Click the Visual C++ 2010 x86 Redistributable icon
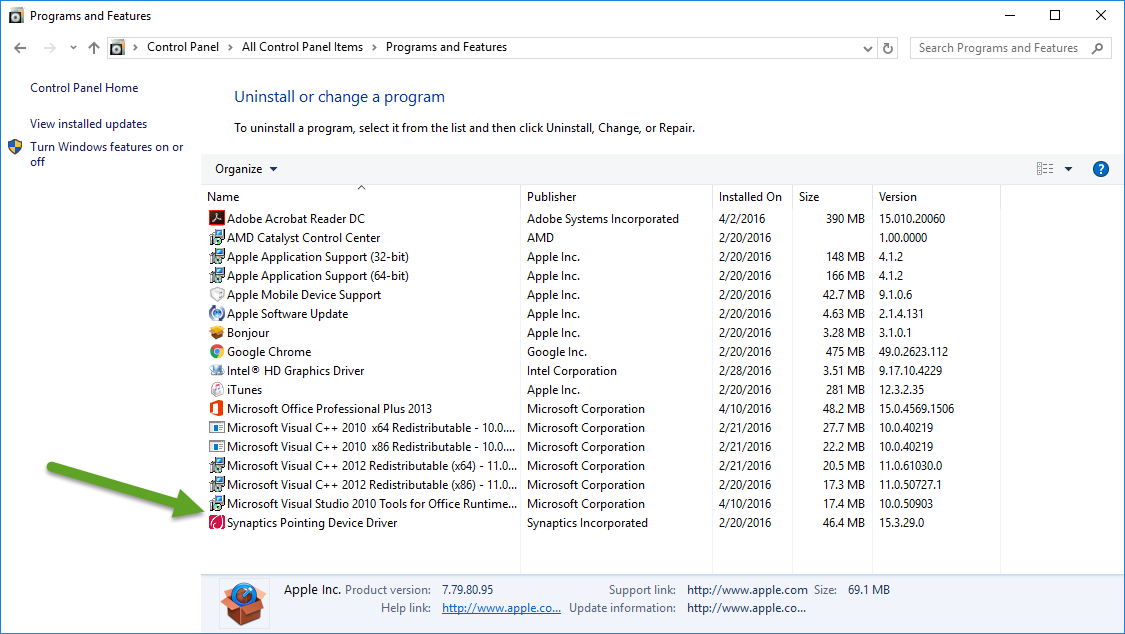Viewport: 1125px width, 634px height. (216, 446)
